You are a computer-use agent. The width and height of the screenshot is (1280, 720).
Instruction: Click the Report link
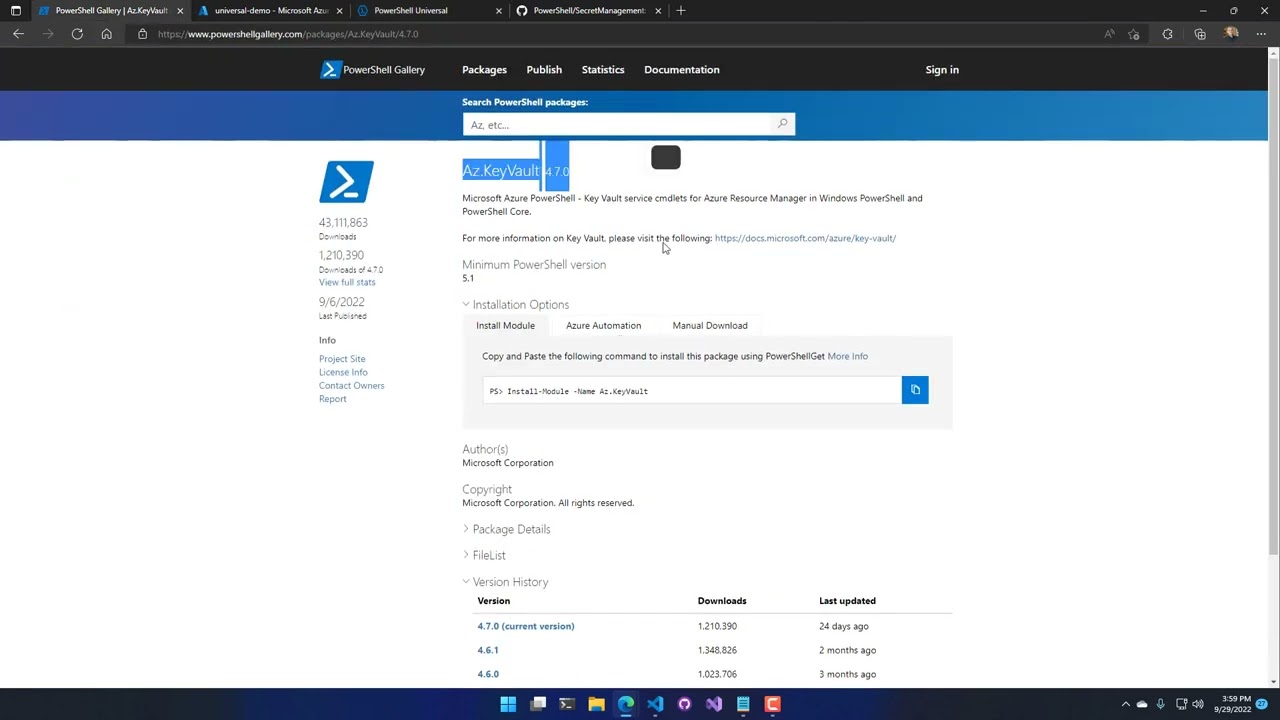pos(332,399)
